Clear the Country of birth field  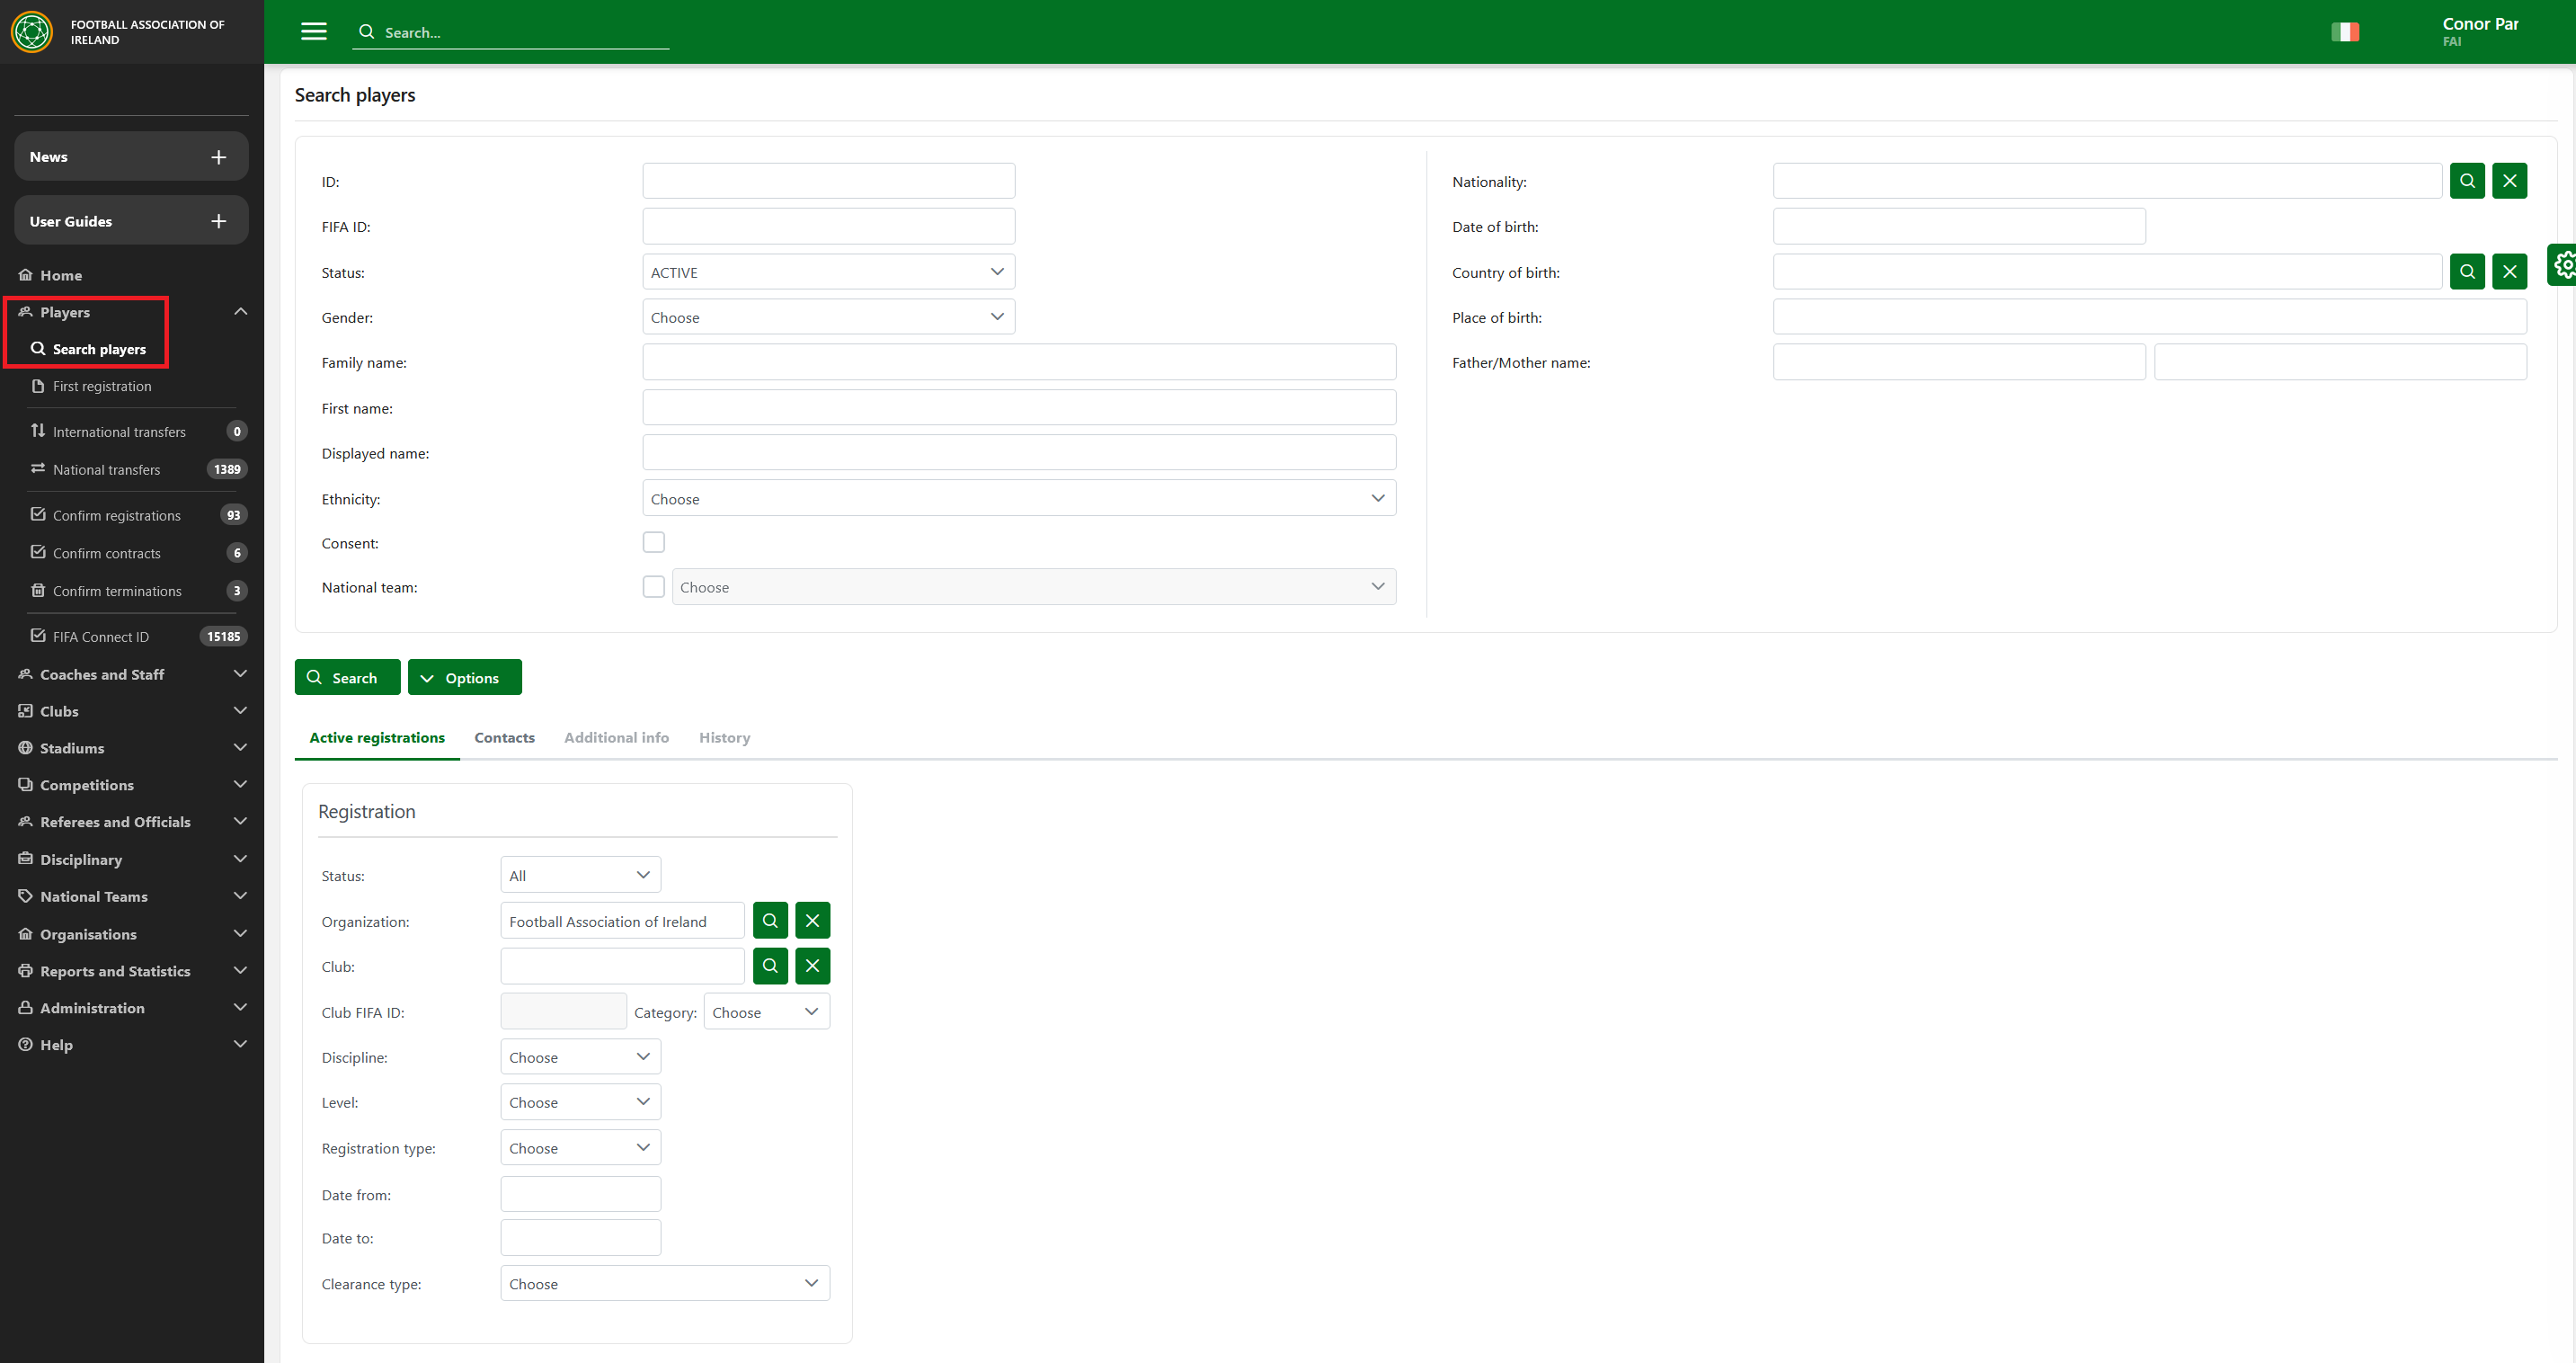click(x=2509, y=272)
